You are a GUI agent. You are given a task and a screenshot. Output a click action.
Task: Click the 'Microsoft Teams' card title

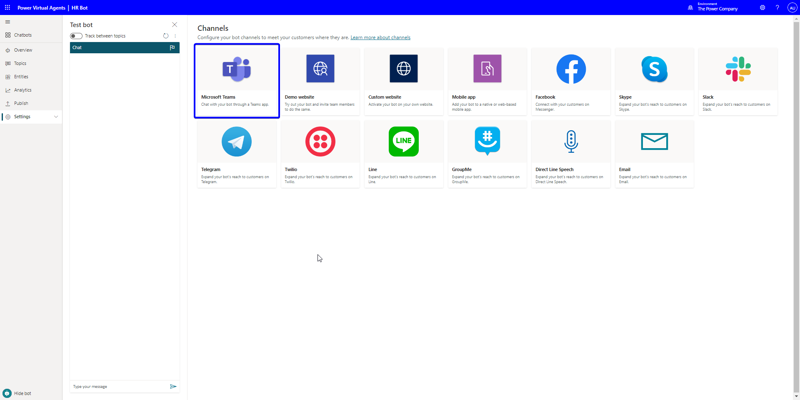click(218, 97)
